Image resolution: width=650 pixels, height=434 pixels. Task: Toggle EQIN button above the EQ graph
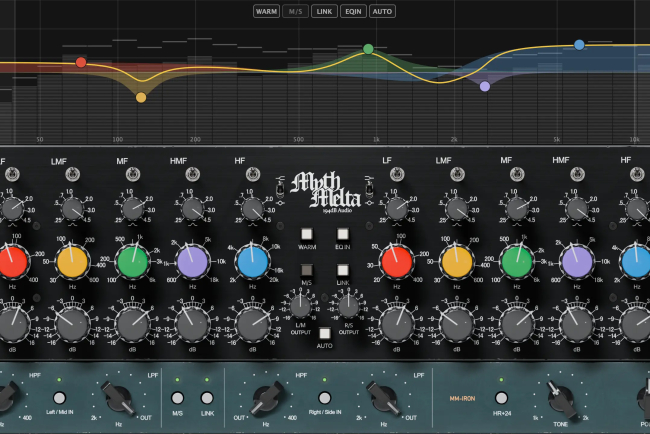353,12
